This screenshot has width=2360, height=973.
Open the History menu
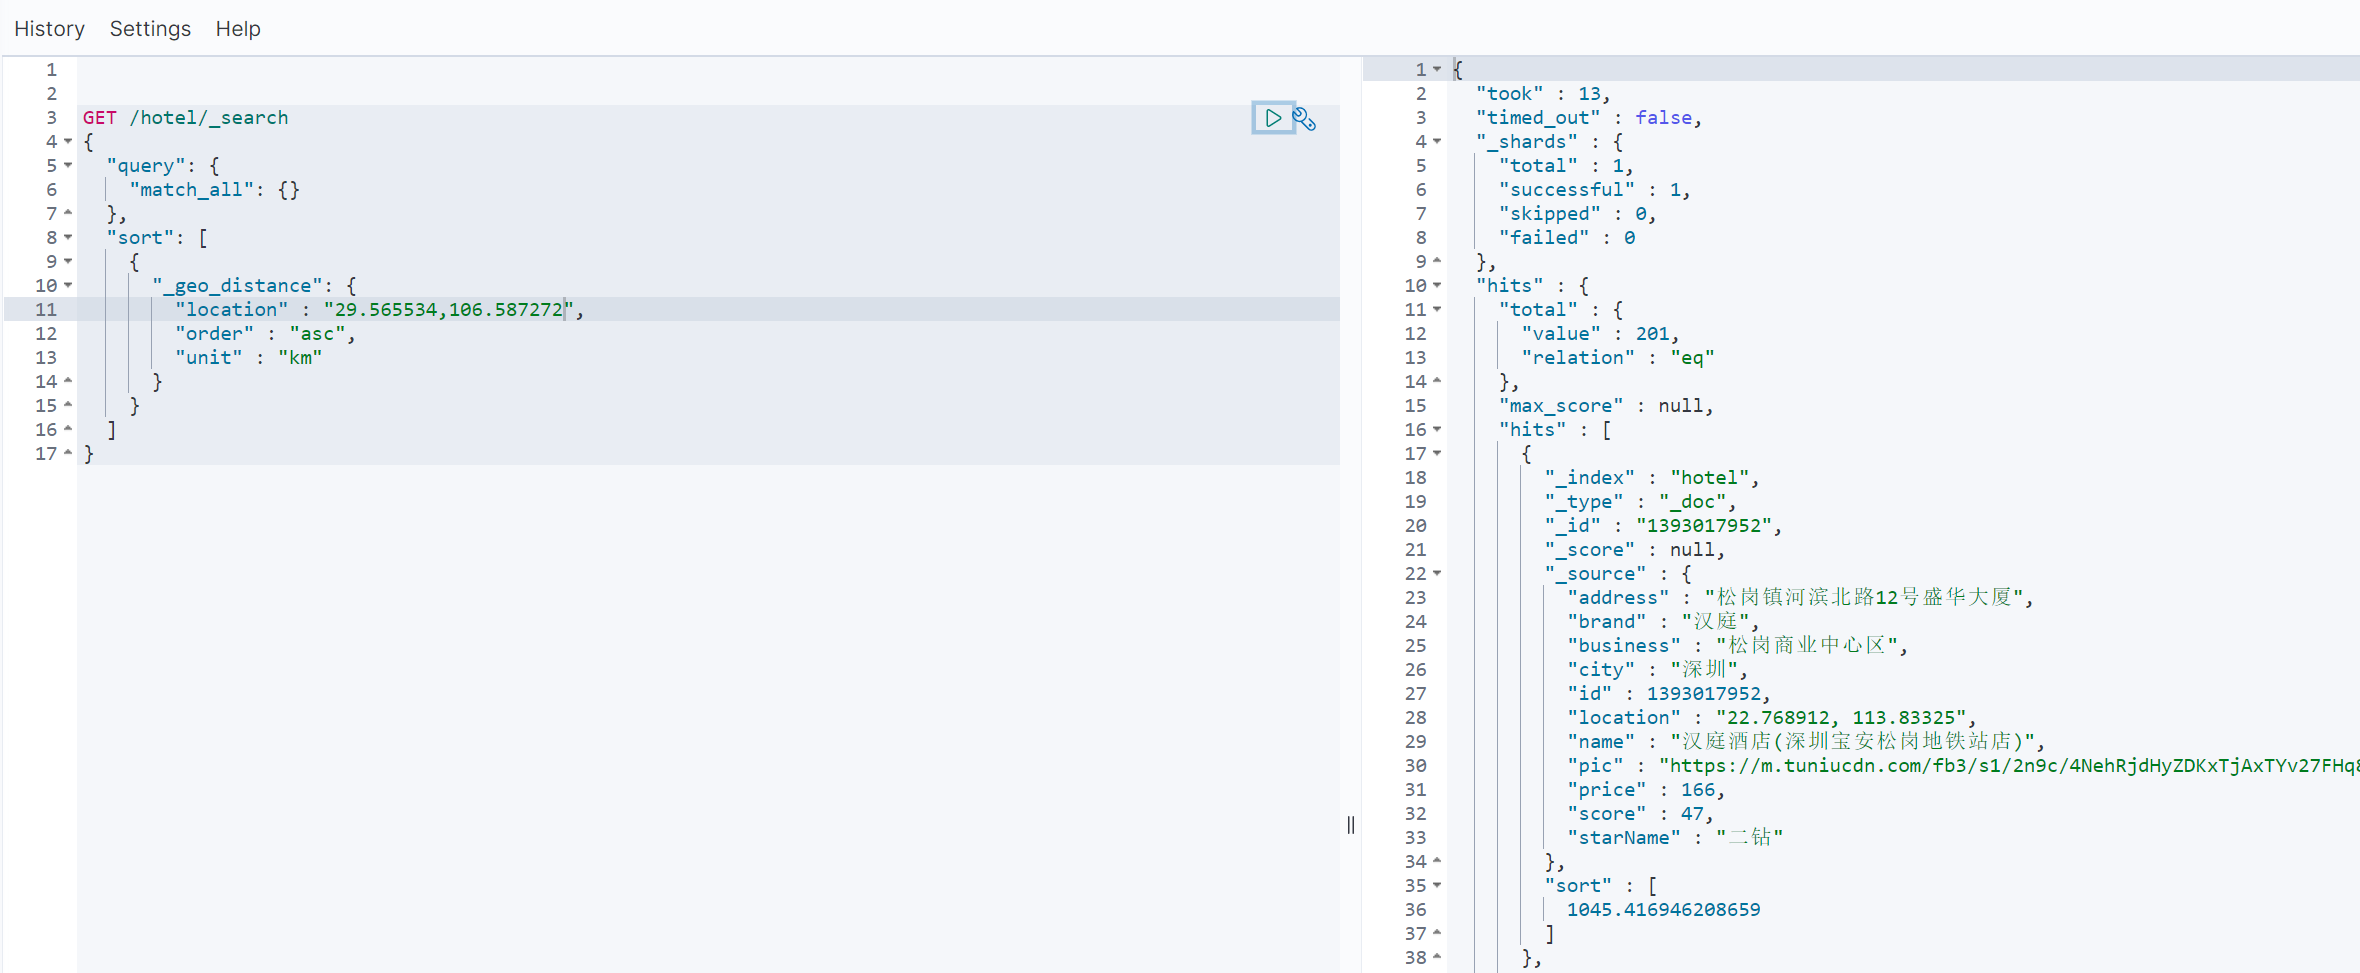(x=49, y=29)
